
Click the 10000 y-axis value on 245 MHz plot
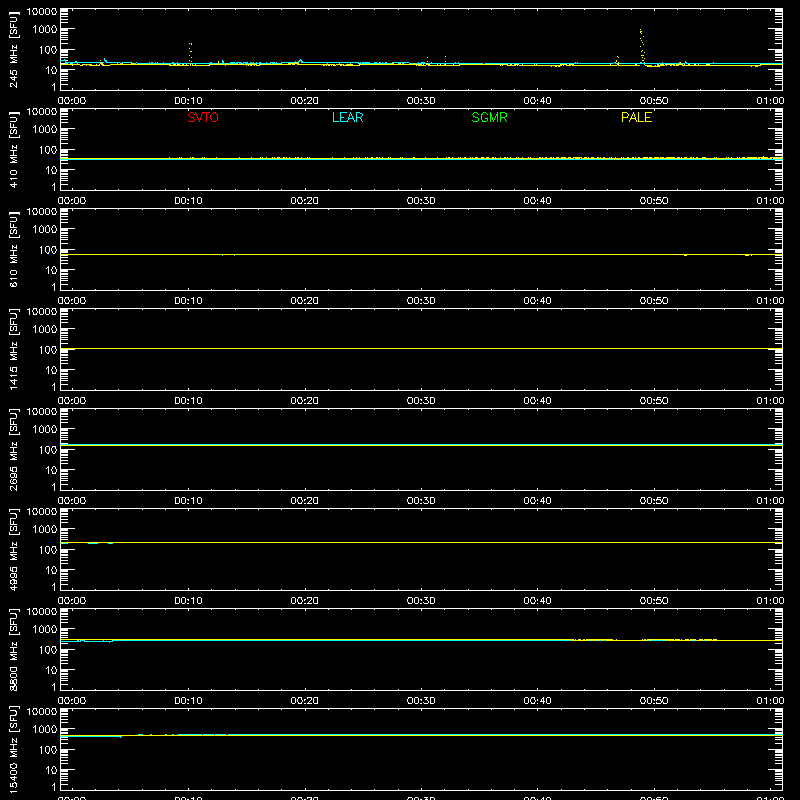[42, 12]
